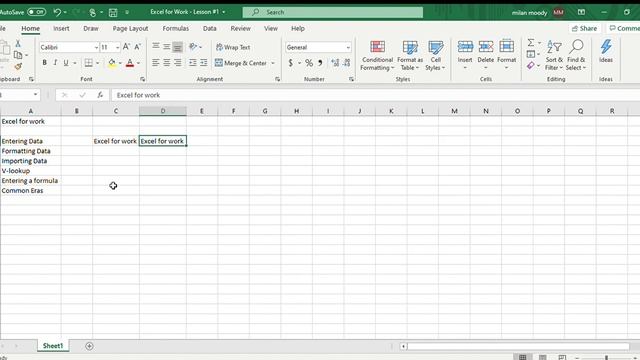Increase font size with the larger A
This screenshot has width=640, height=360.
click(x=127, y=47)
